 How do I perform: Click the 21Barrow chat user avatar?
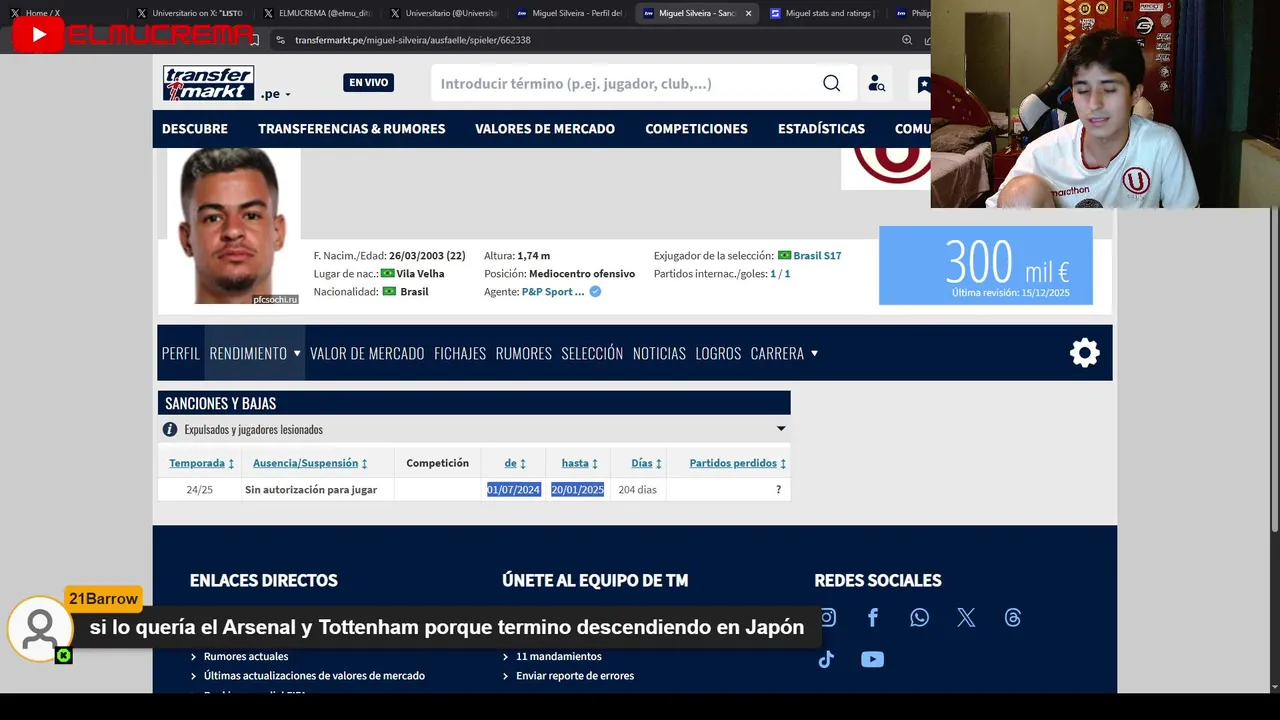coord(40,629)
